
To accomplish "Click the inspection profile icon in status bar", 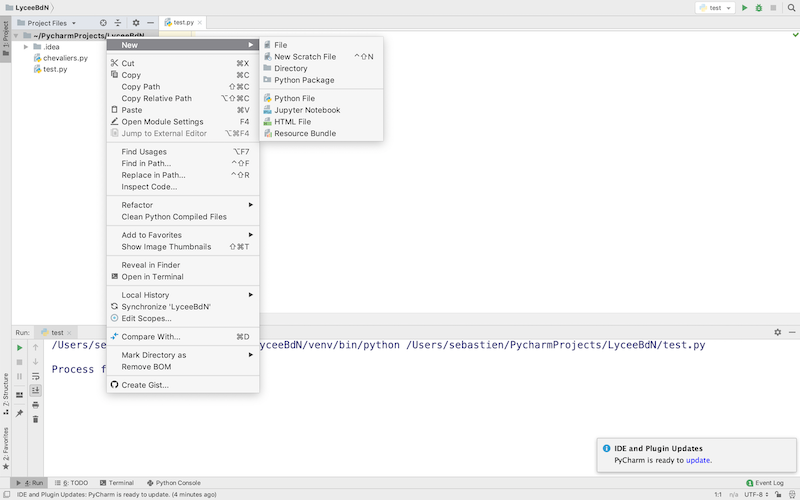I will click(x=792, y=494).
